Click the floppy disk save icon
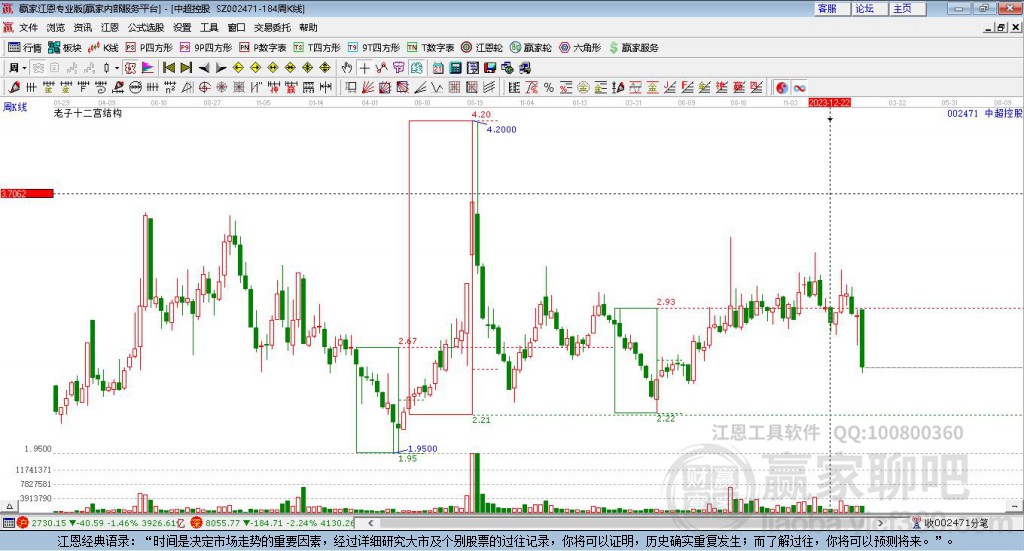The image size is (1024, 551). click(x=490, y=68)
